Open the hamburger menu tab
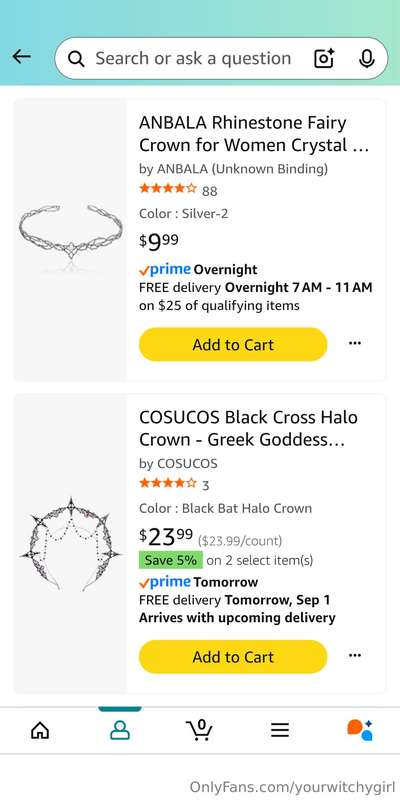 pyautogui.click(x=280, y=731)
